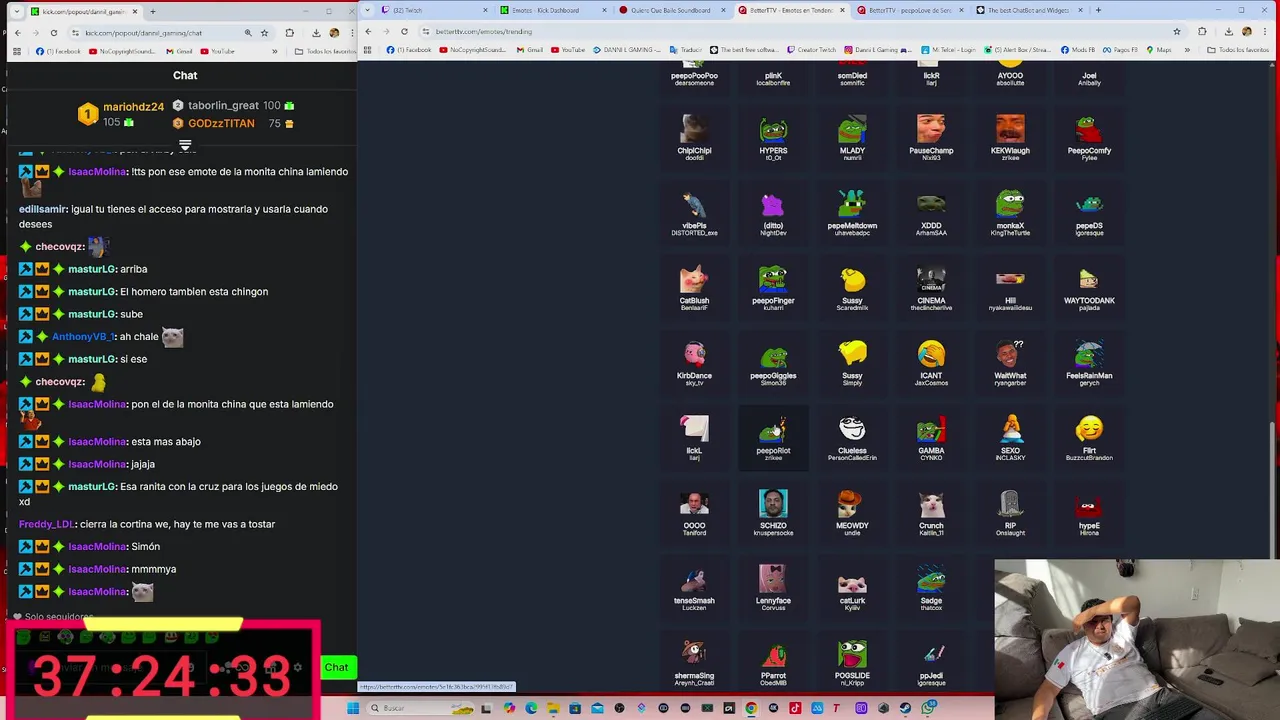Open the Gmail bookmark in BetterTTV window

pyautogui.click(x=530, y=50)
